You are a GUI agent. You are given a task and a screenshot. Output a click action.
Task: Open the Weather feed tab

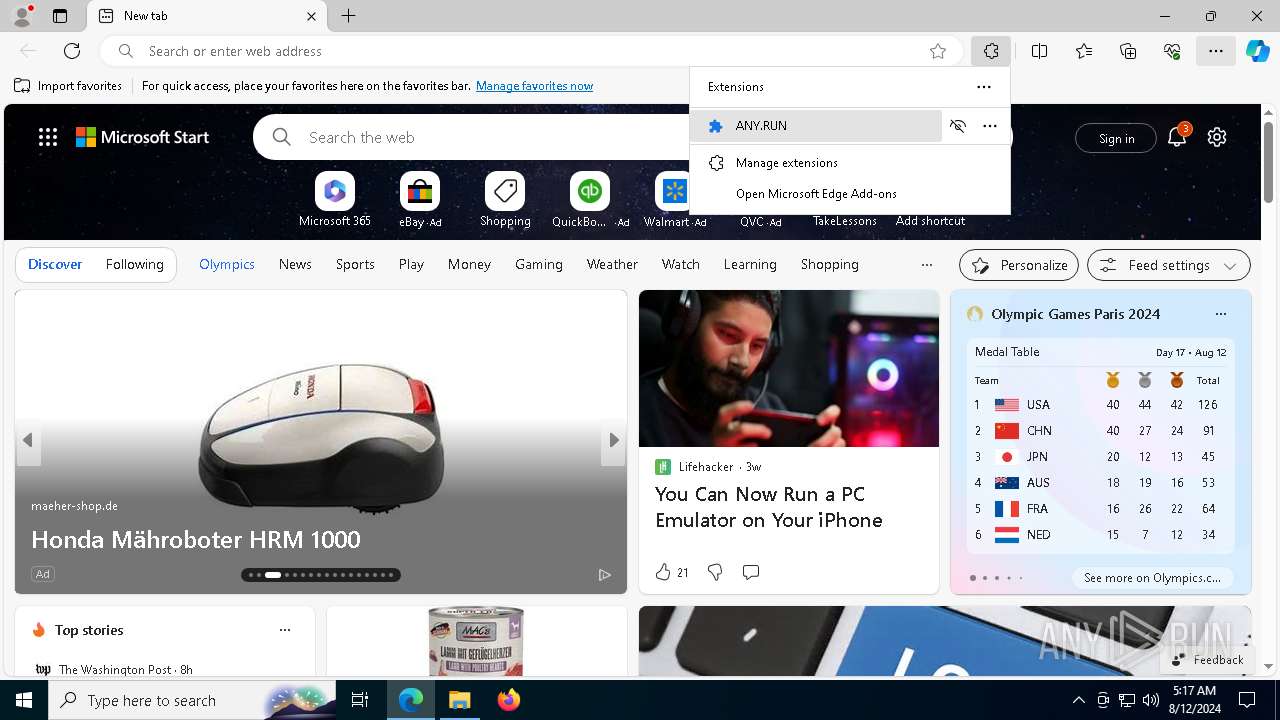(x=612, y=264)
